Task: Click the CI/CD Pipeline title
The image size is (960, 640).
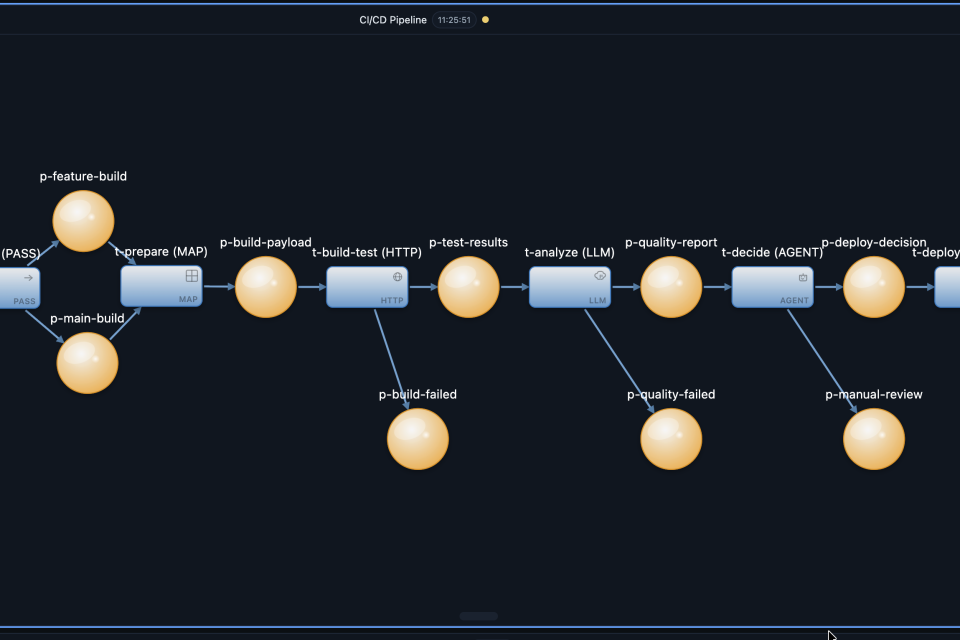Action: pyautogui.click(x=393, y=19)
